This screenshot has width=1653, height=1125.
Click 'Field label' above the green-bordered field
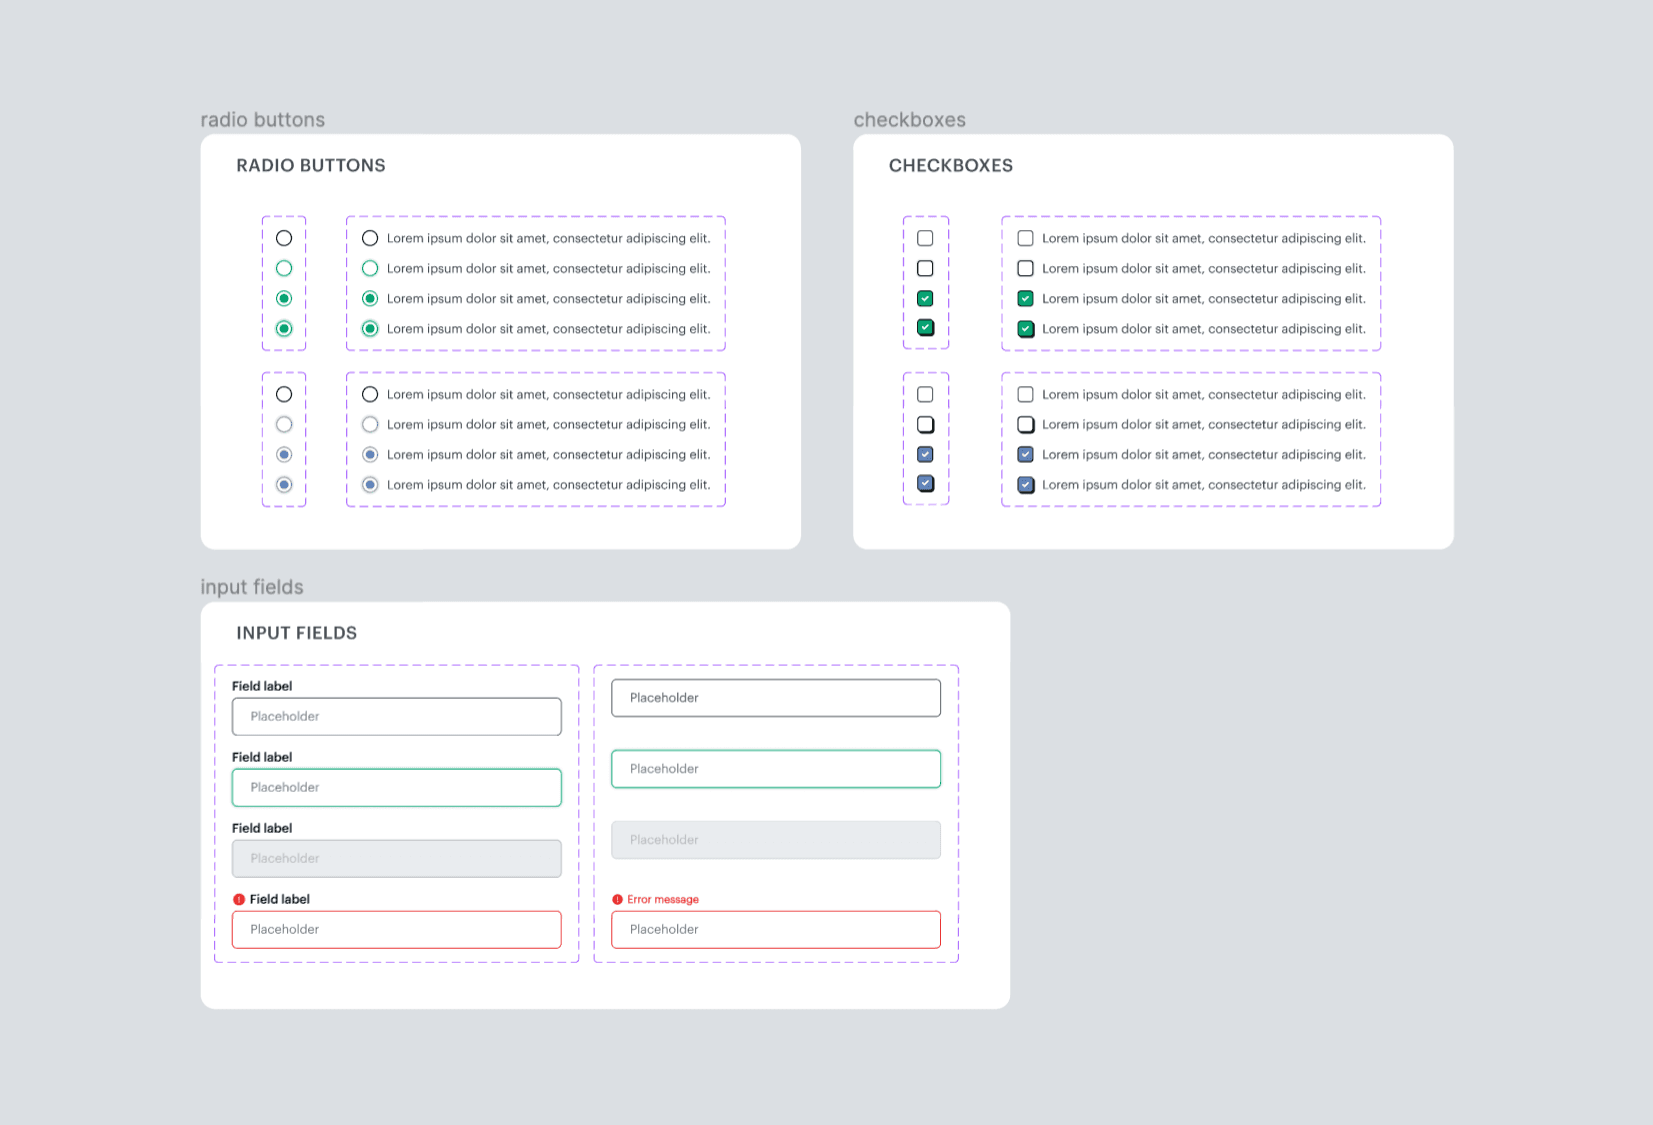pos(262,757)
